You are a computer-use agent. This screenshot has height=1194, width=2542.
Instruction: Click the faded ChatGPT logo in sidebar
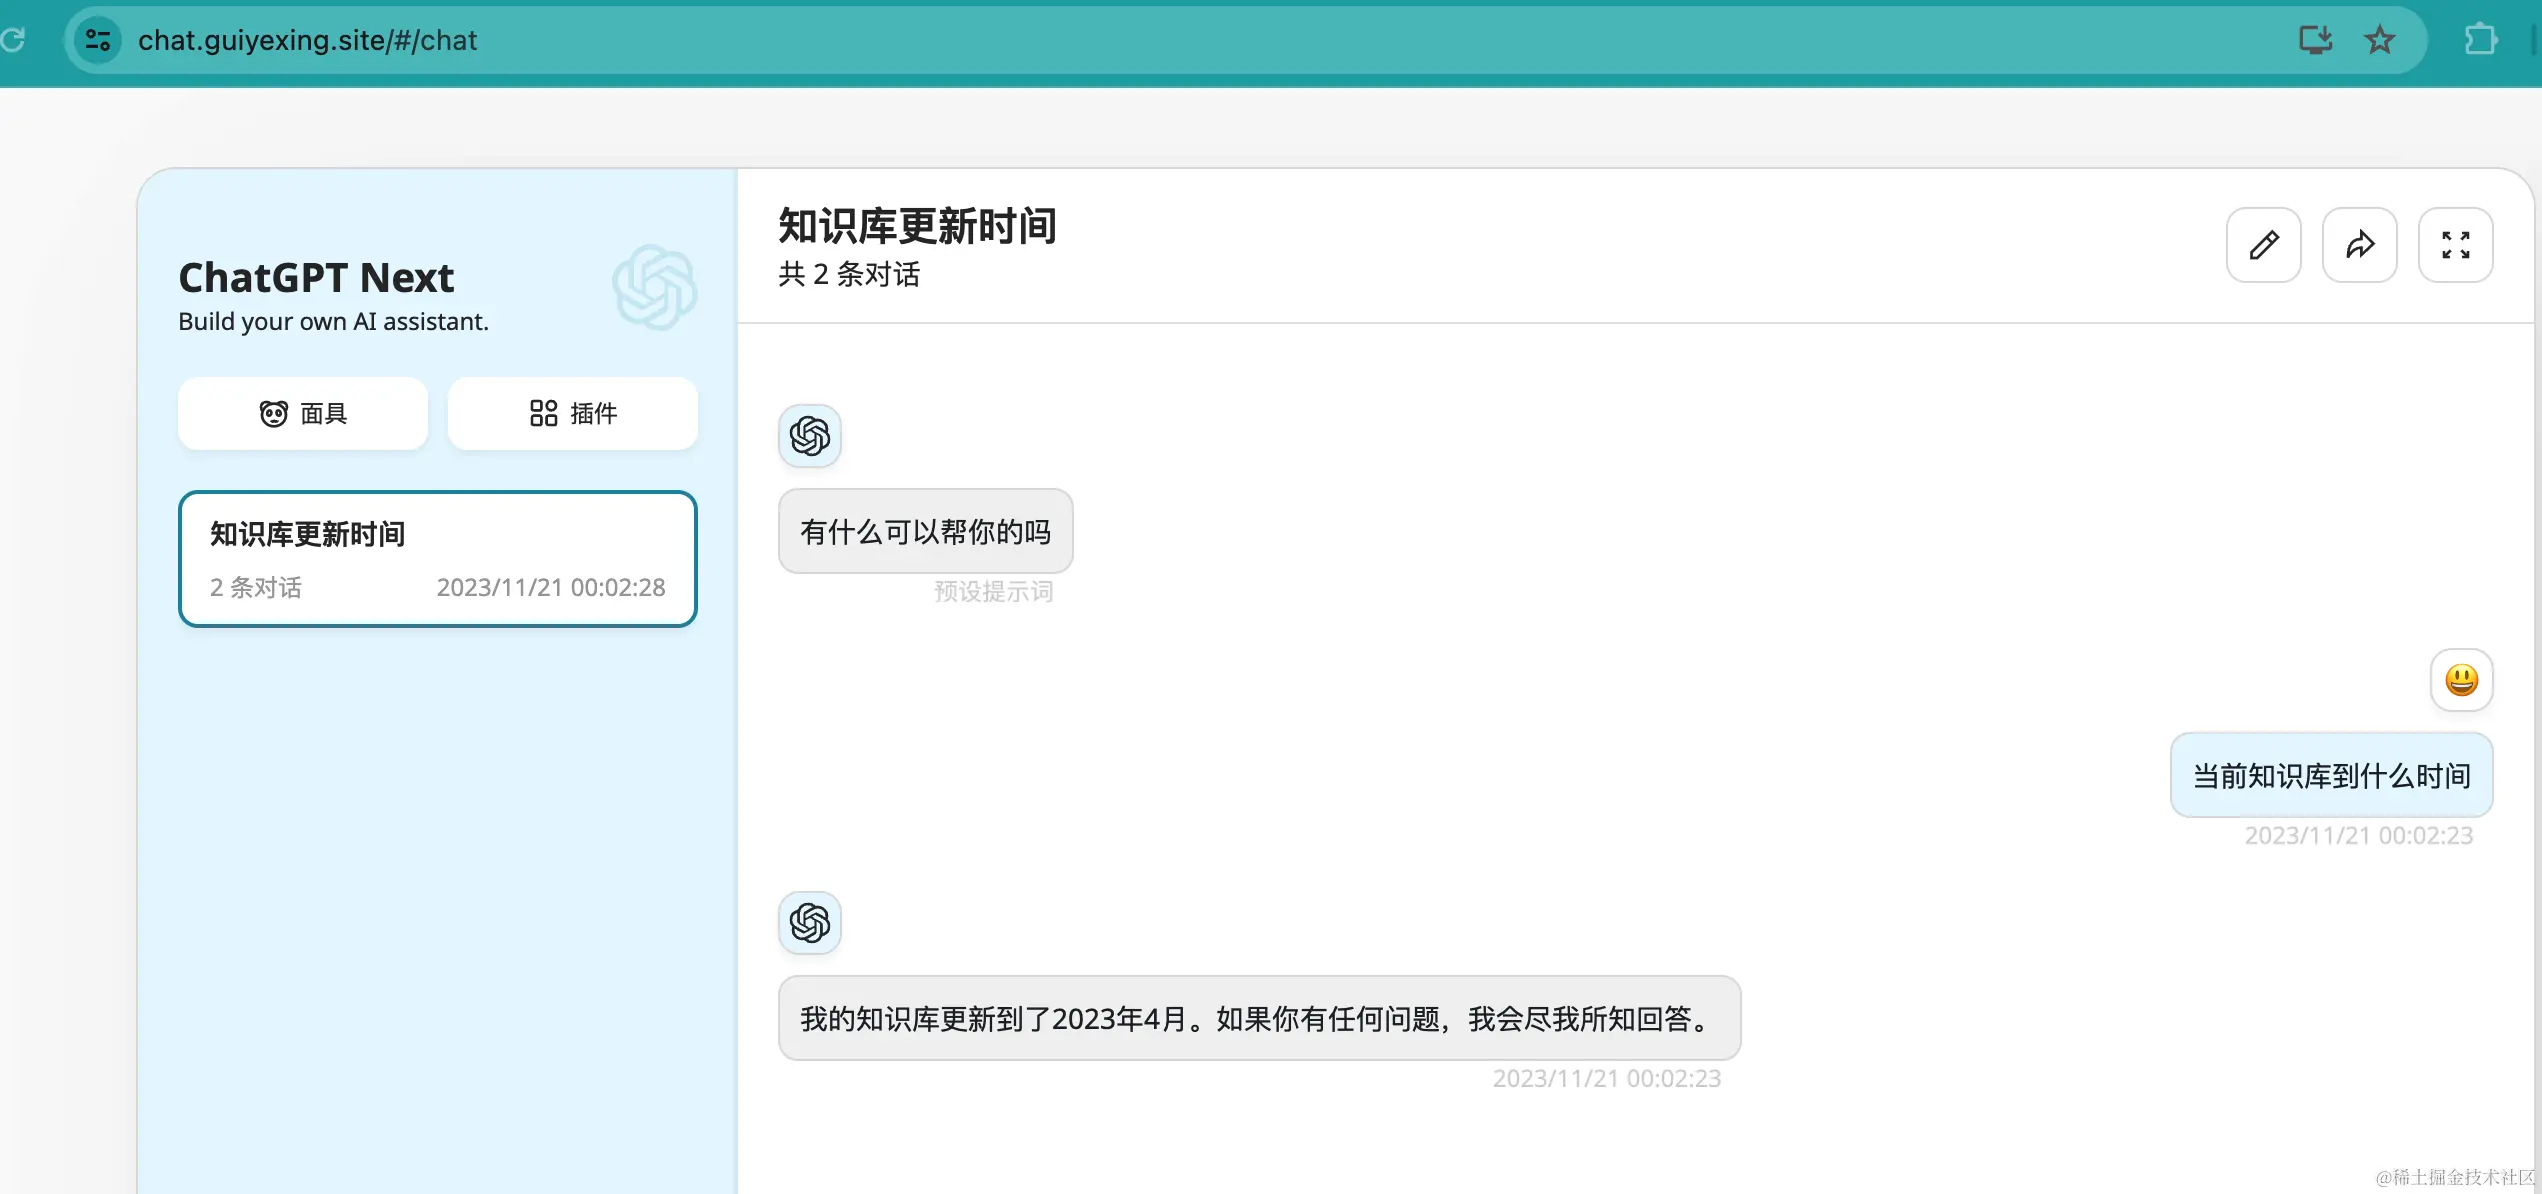click(655, 288)
